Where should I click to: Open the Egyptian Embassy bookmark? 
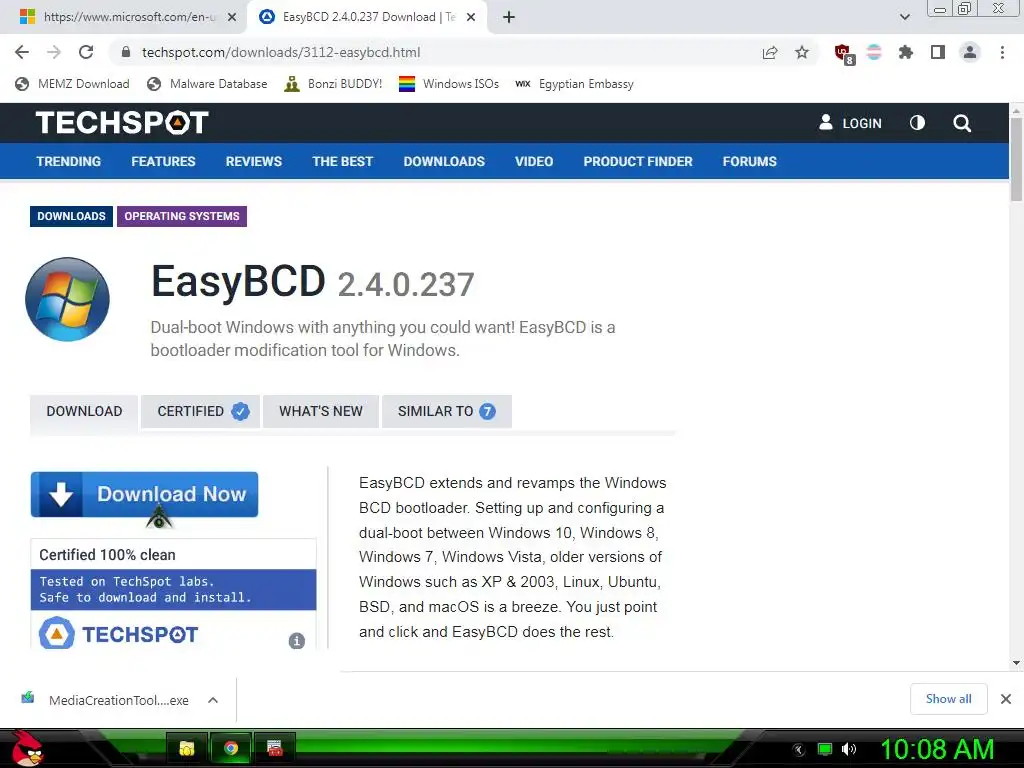pos(574,84)
